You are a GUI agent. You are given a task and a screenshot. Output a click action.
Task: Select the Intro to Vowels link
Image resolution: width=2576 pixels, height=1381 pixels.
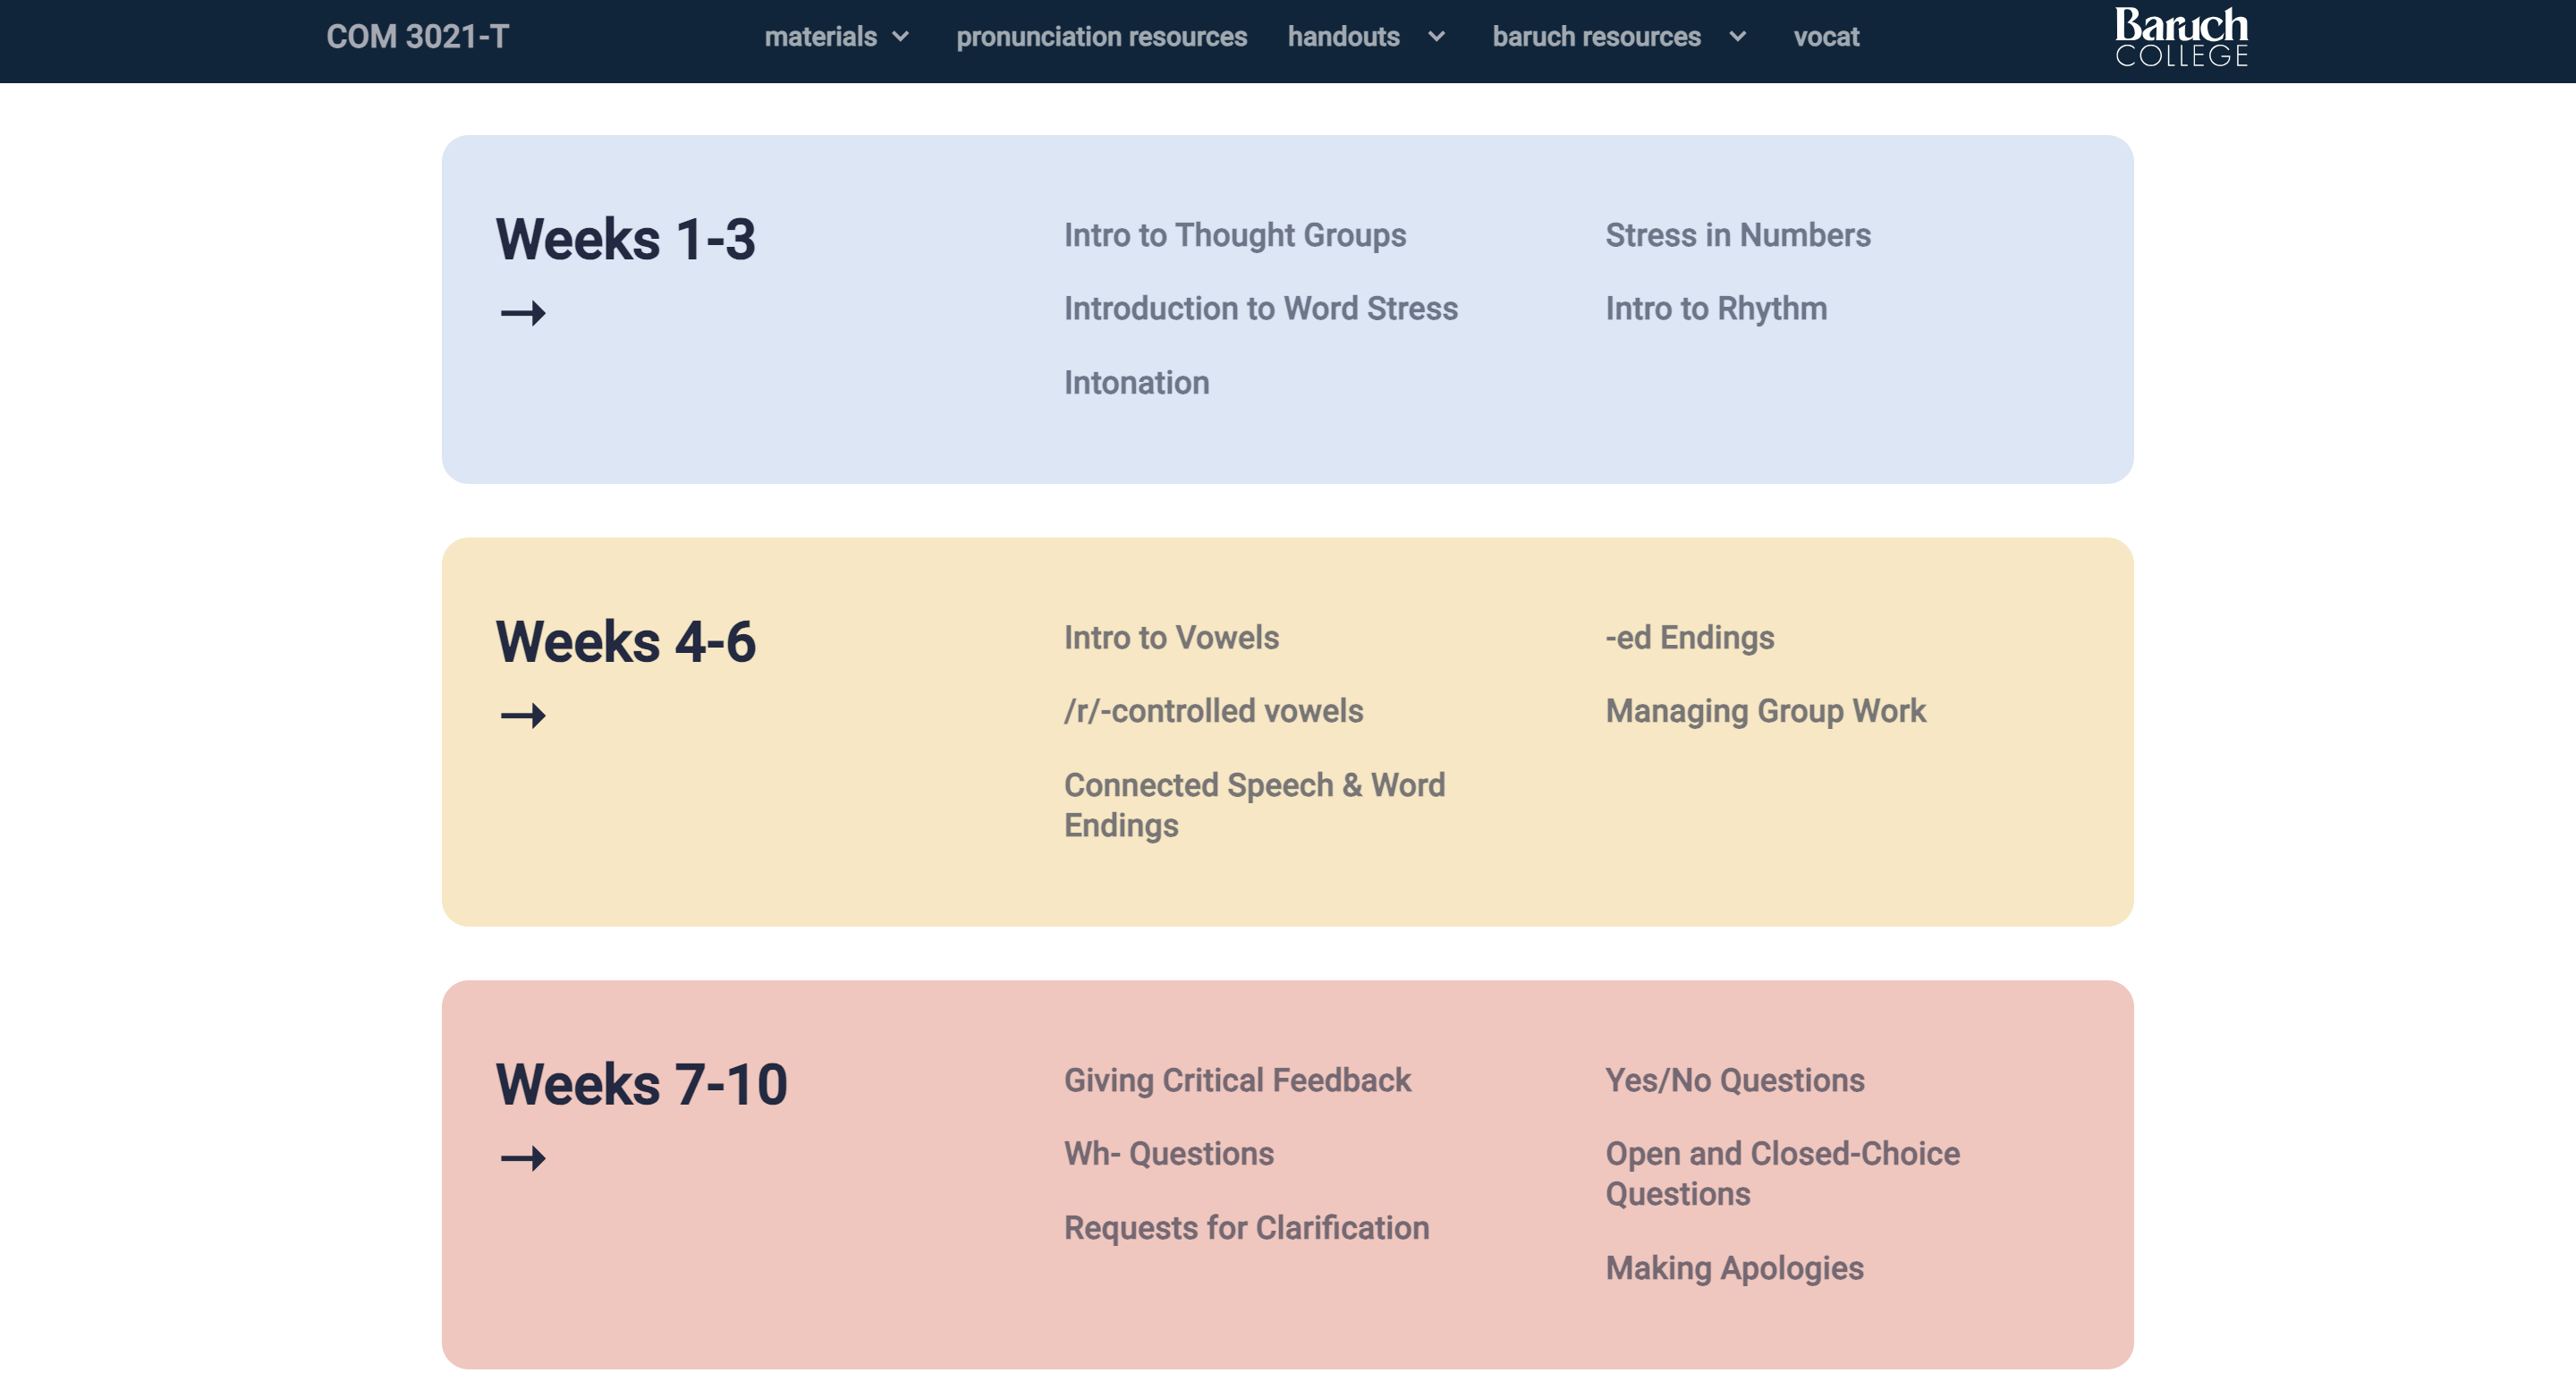[x=1171, y=637]
